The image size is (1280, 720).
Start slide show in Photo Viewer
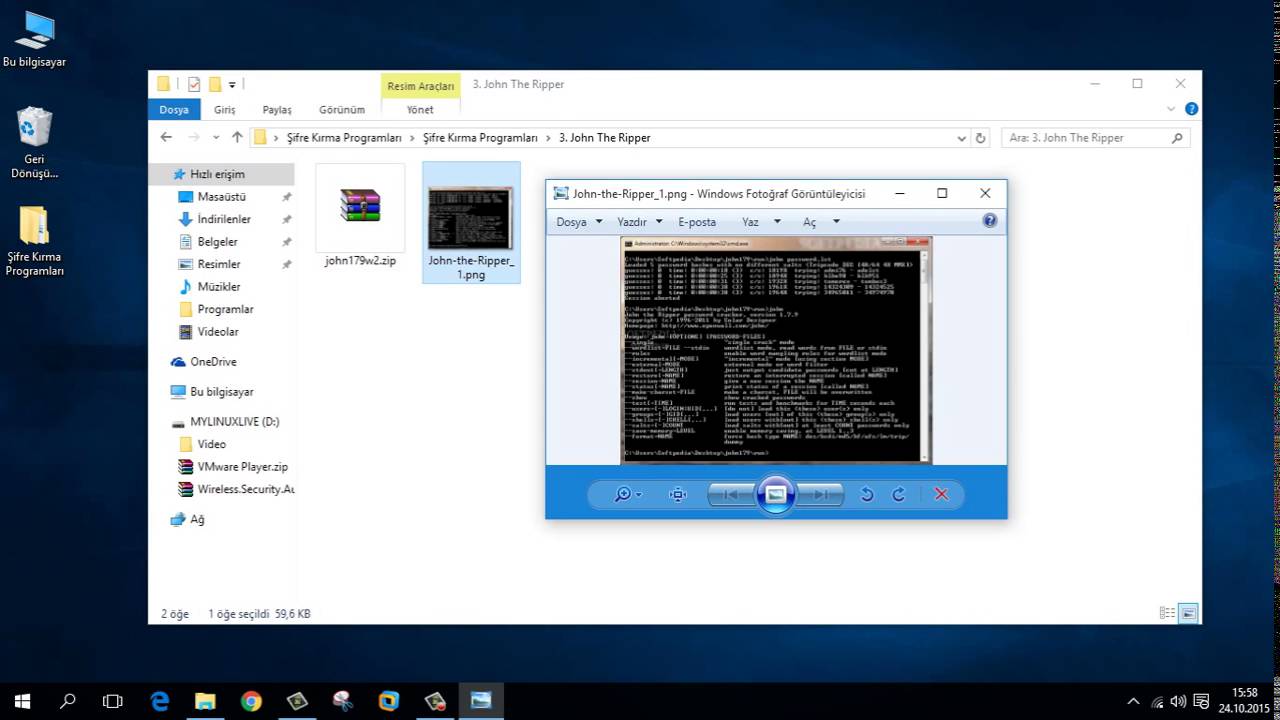[776, 494]
